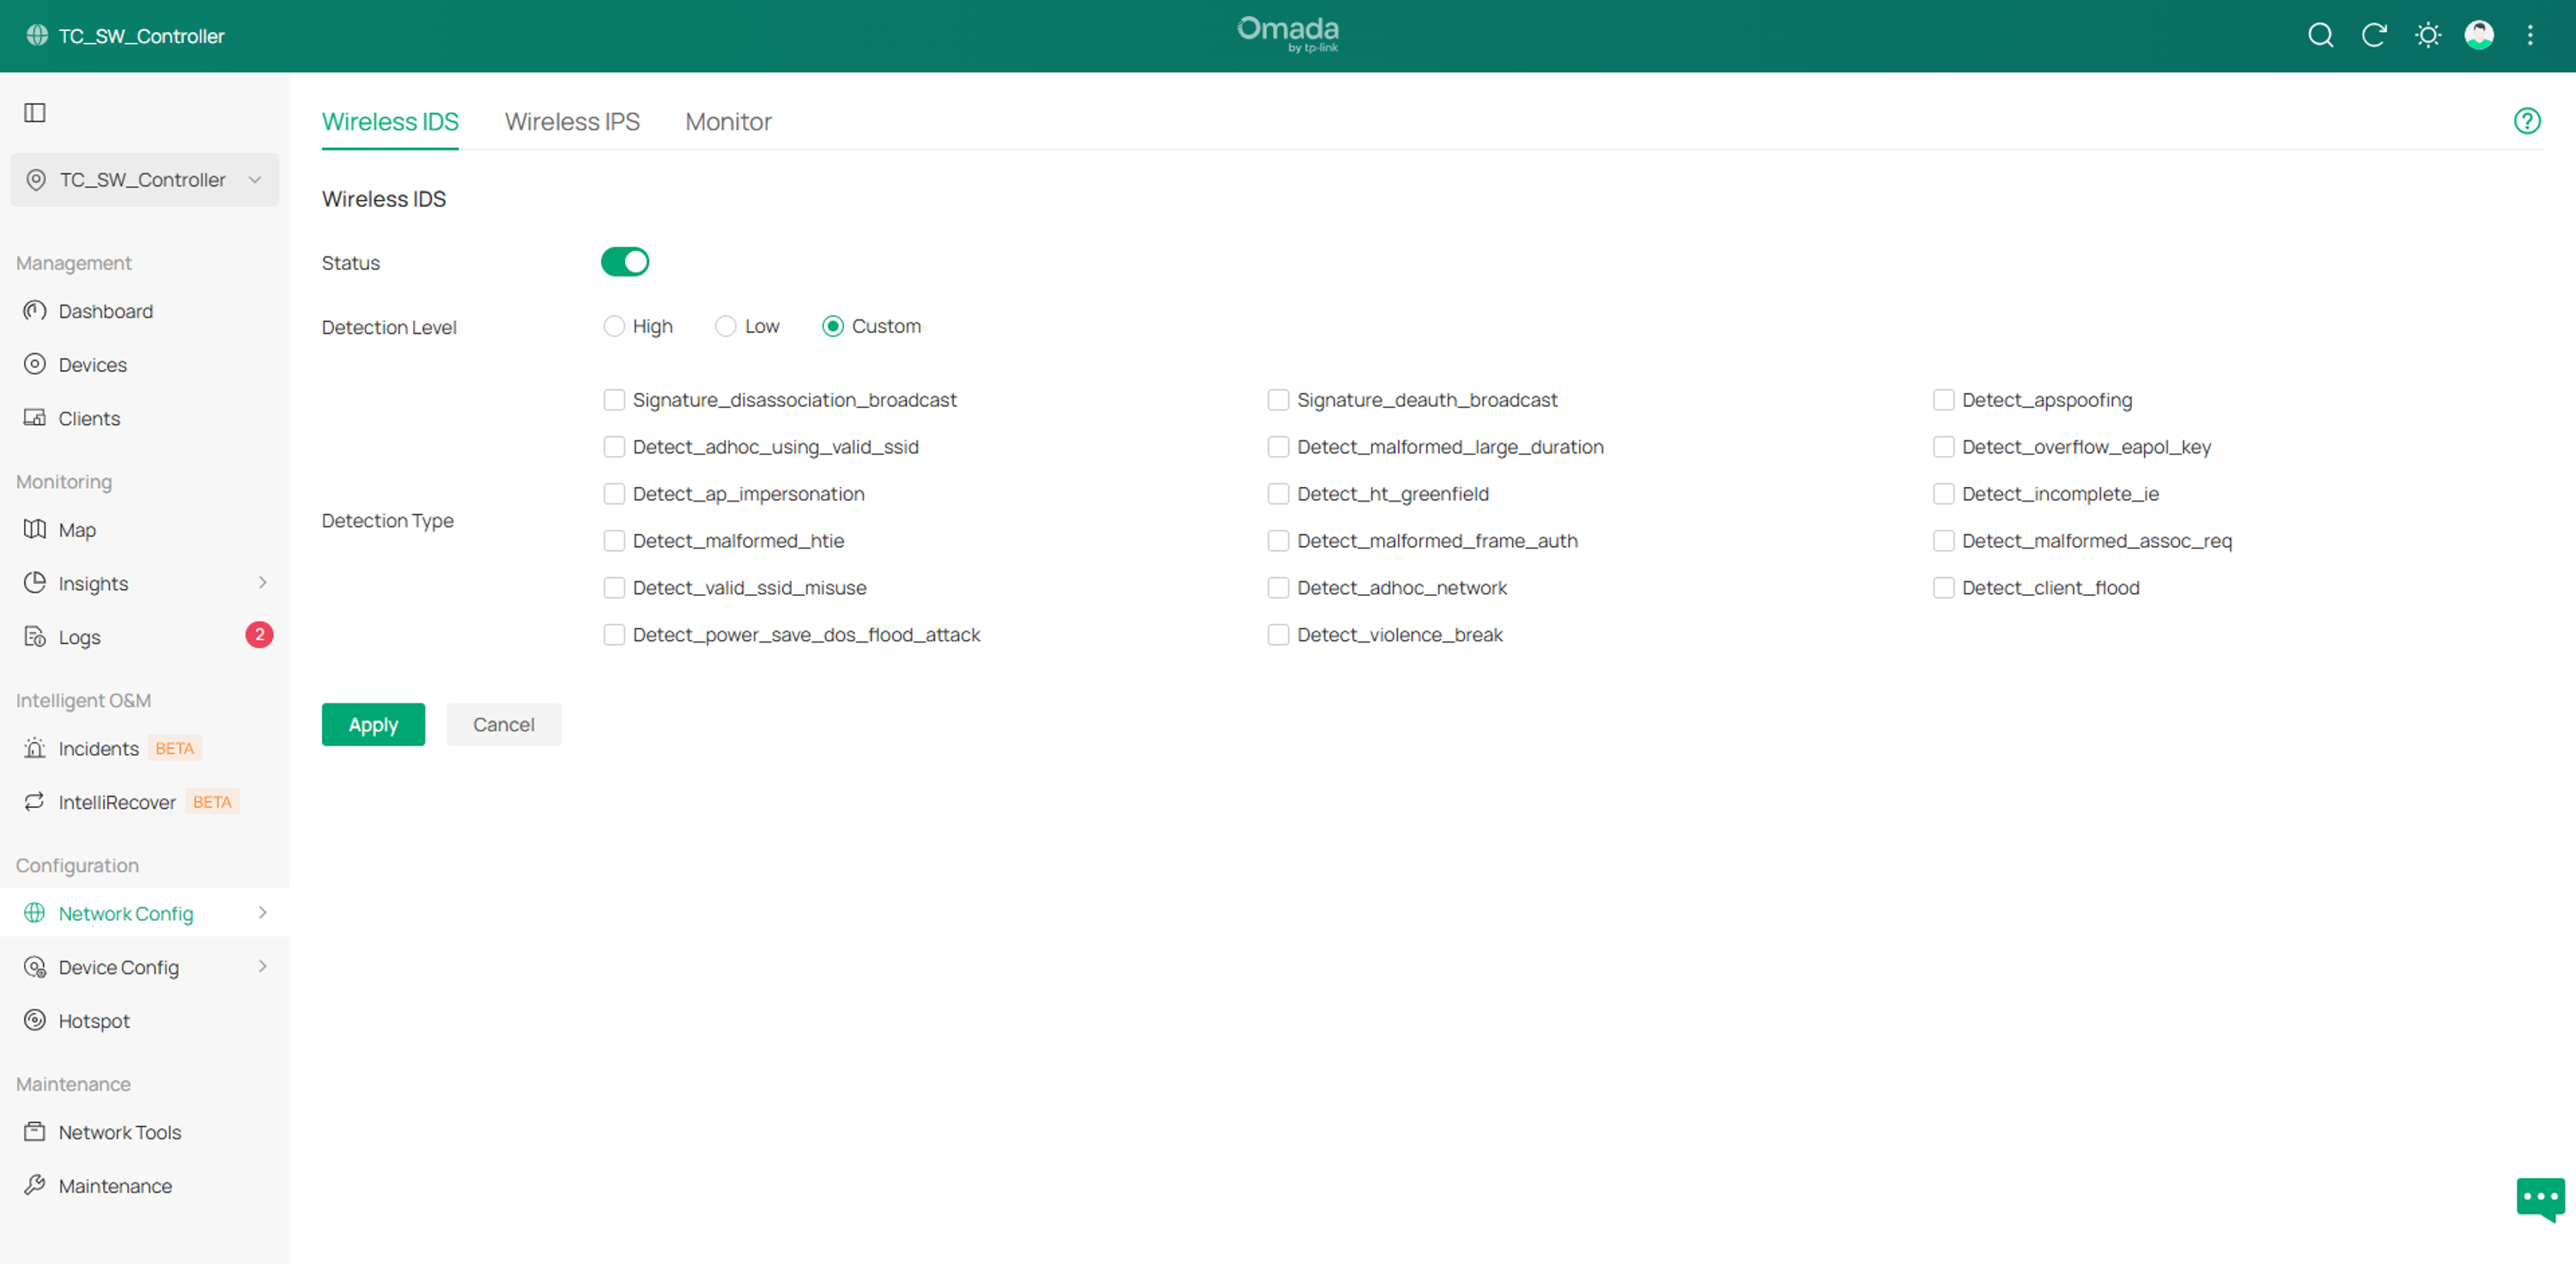Screen dimensions: 2576x1264
Task: Collapse the sidebar panel icon
Action: click(x=35, y=112)
